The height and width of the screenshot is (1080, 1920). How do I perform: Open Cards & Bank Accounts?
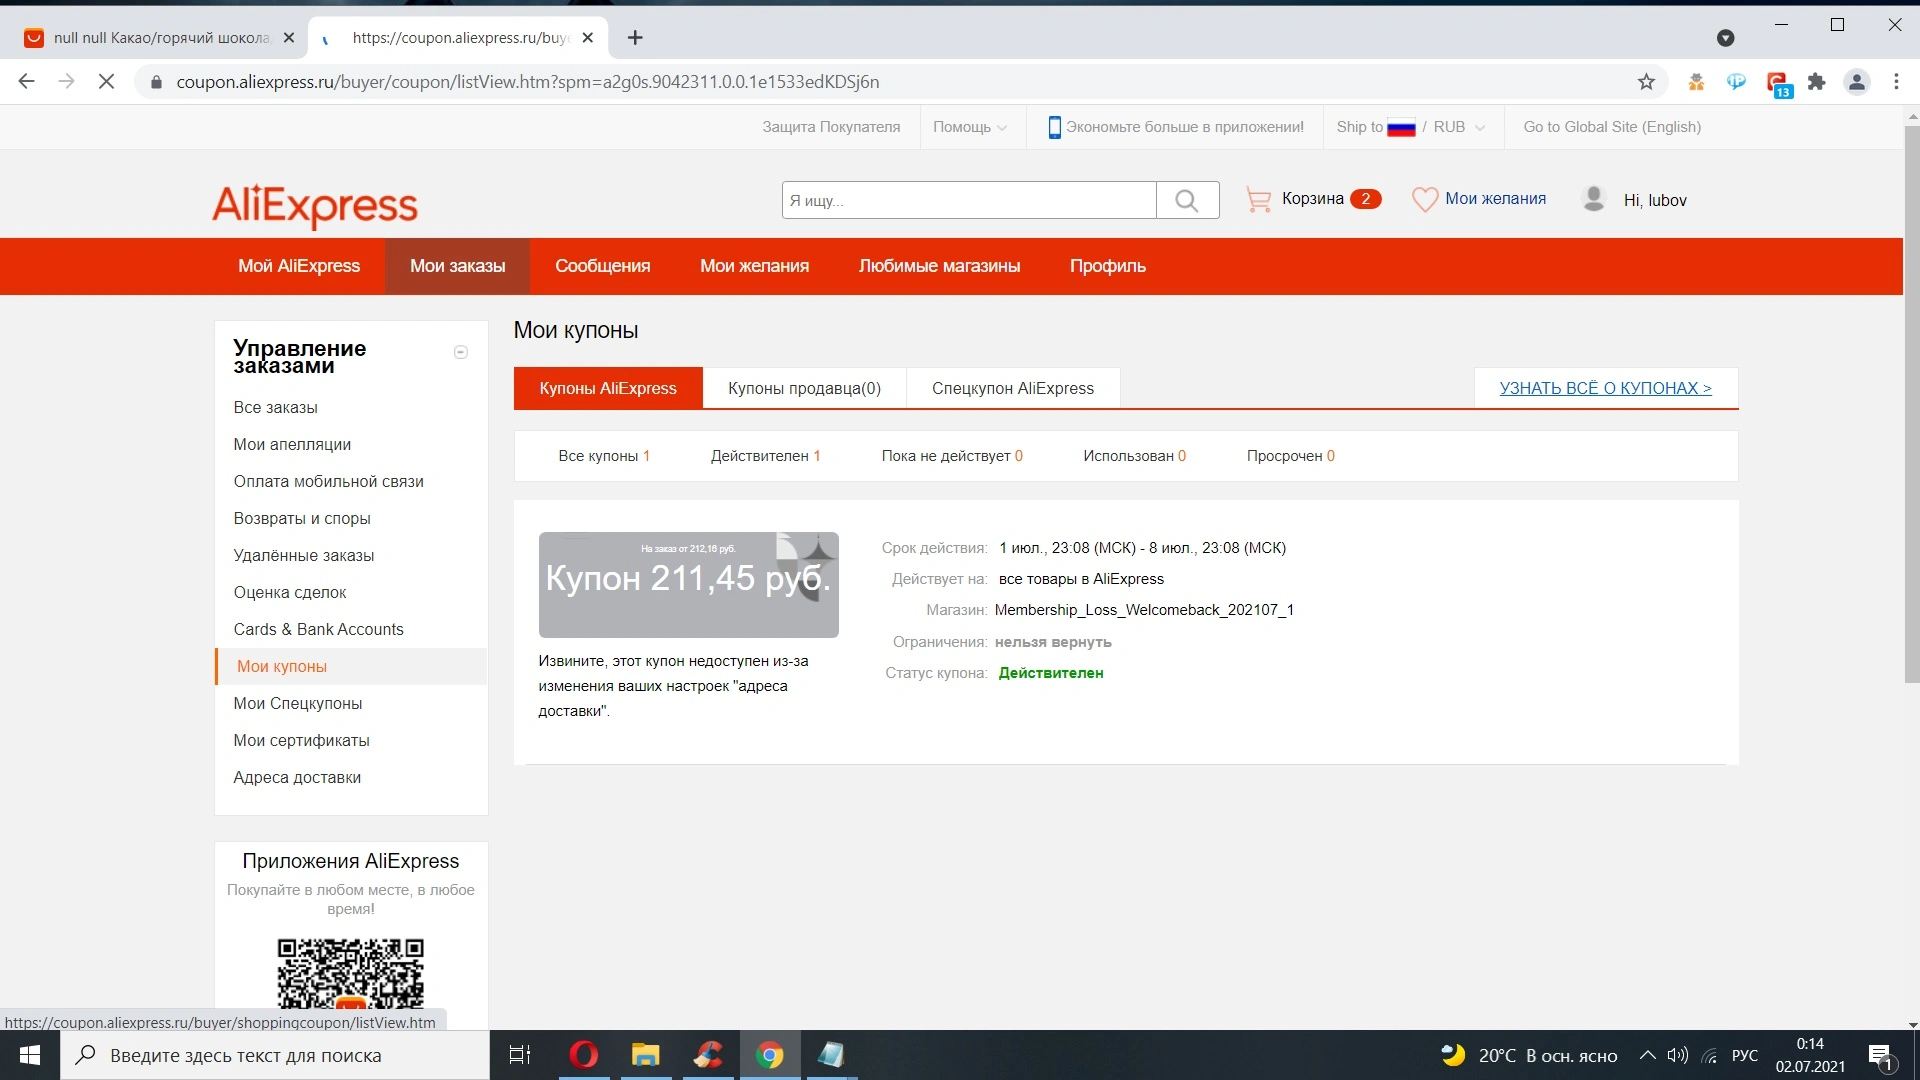pyautogui.click(x=318, y=630)
